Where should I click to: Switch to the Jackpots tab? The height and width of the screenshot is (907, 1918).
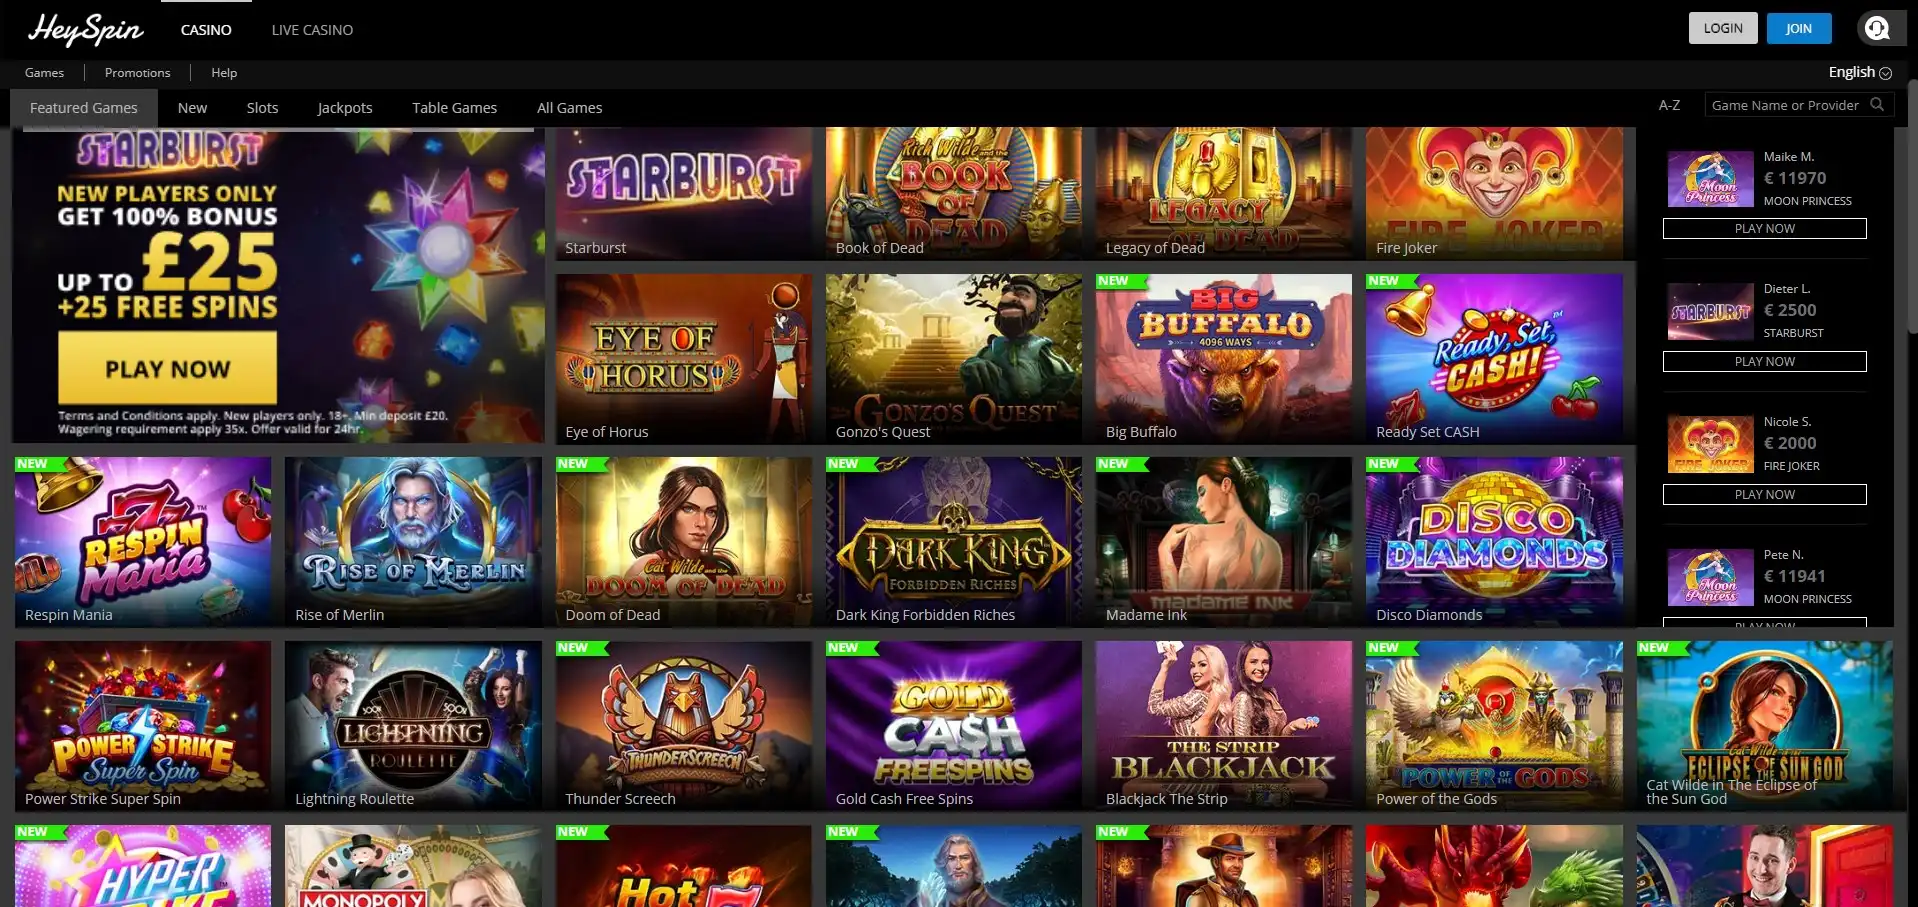[345, 108]
